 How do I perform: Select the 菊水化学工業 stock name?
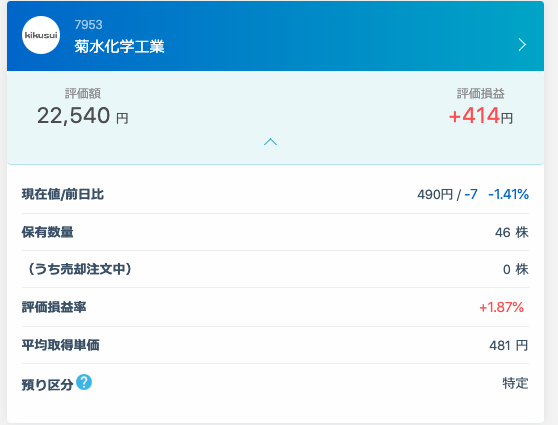(x=119, y=46)
